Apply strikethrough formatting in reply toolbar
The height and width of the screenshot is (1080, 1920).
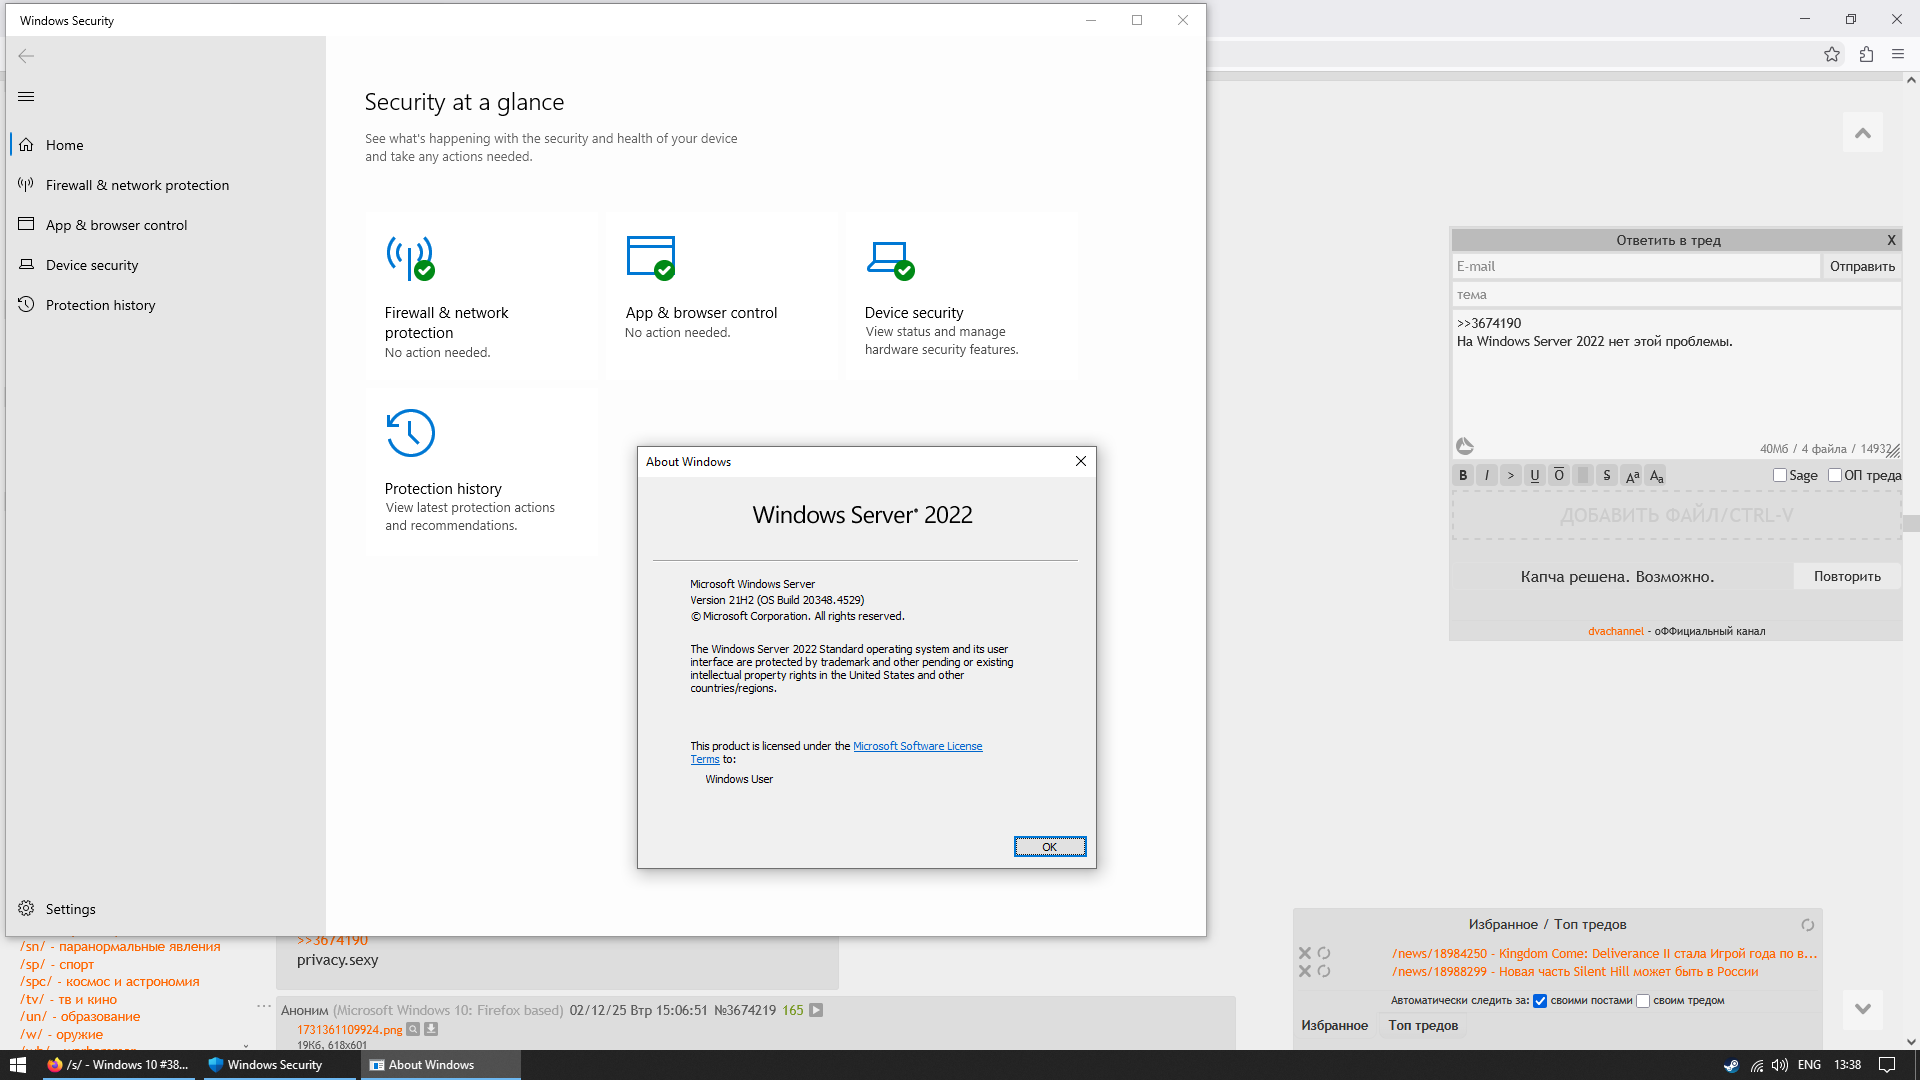pyautogui.click(x=1607, y=476)
